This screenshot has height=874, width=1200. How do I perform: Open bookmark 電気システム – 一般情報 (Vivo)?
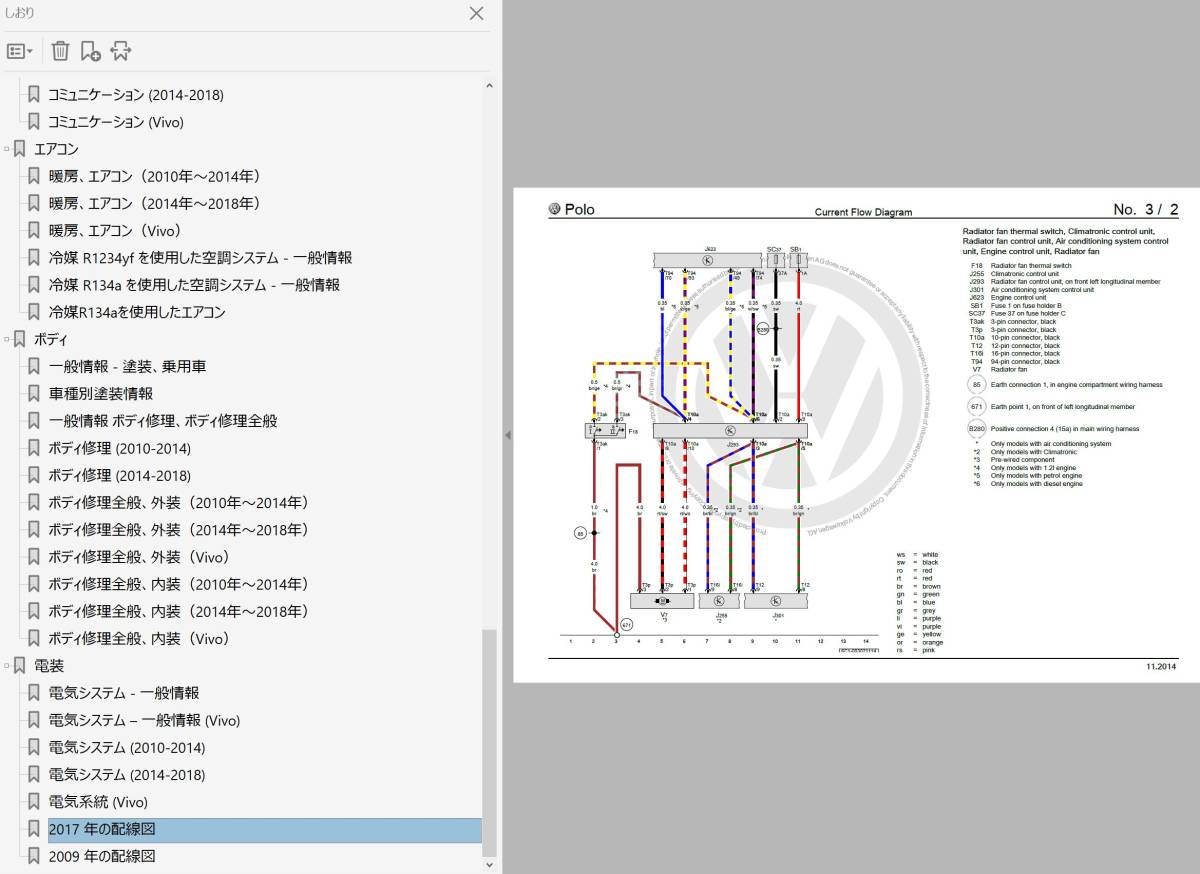[144, 720]
